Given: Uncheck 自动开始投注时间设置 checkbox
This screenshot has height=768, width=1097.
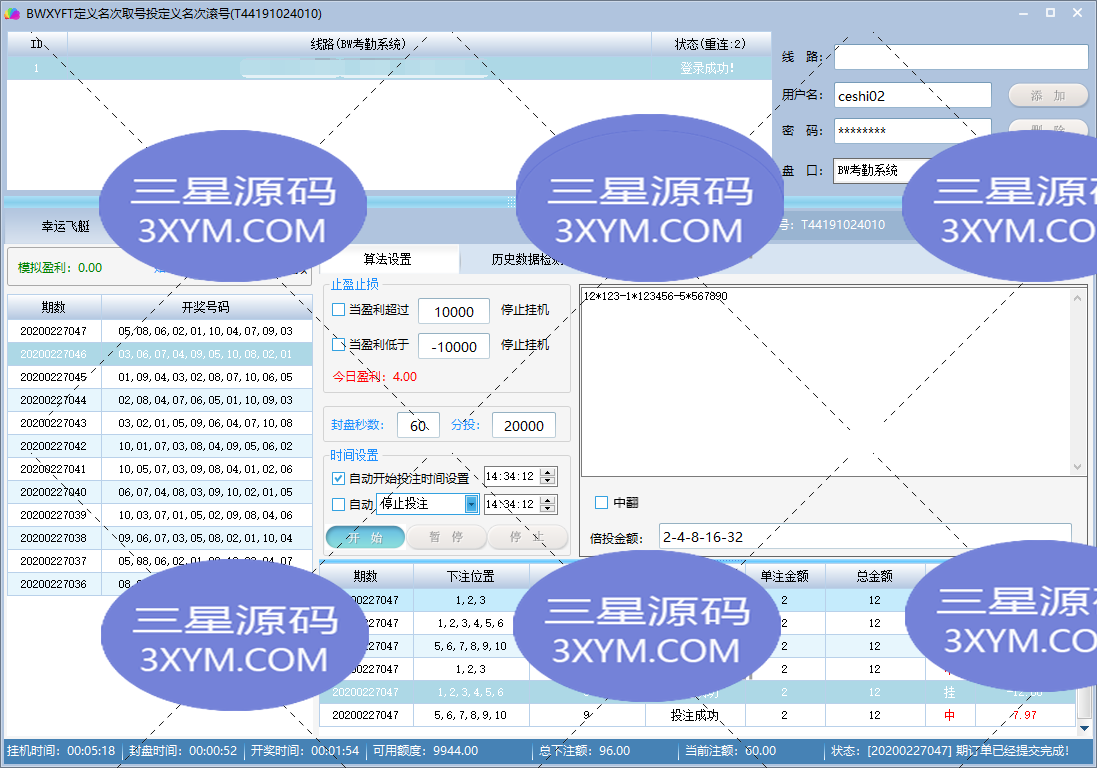Looking at the screenshot, I should 339,478.
